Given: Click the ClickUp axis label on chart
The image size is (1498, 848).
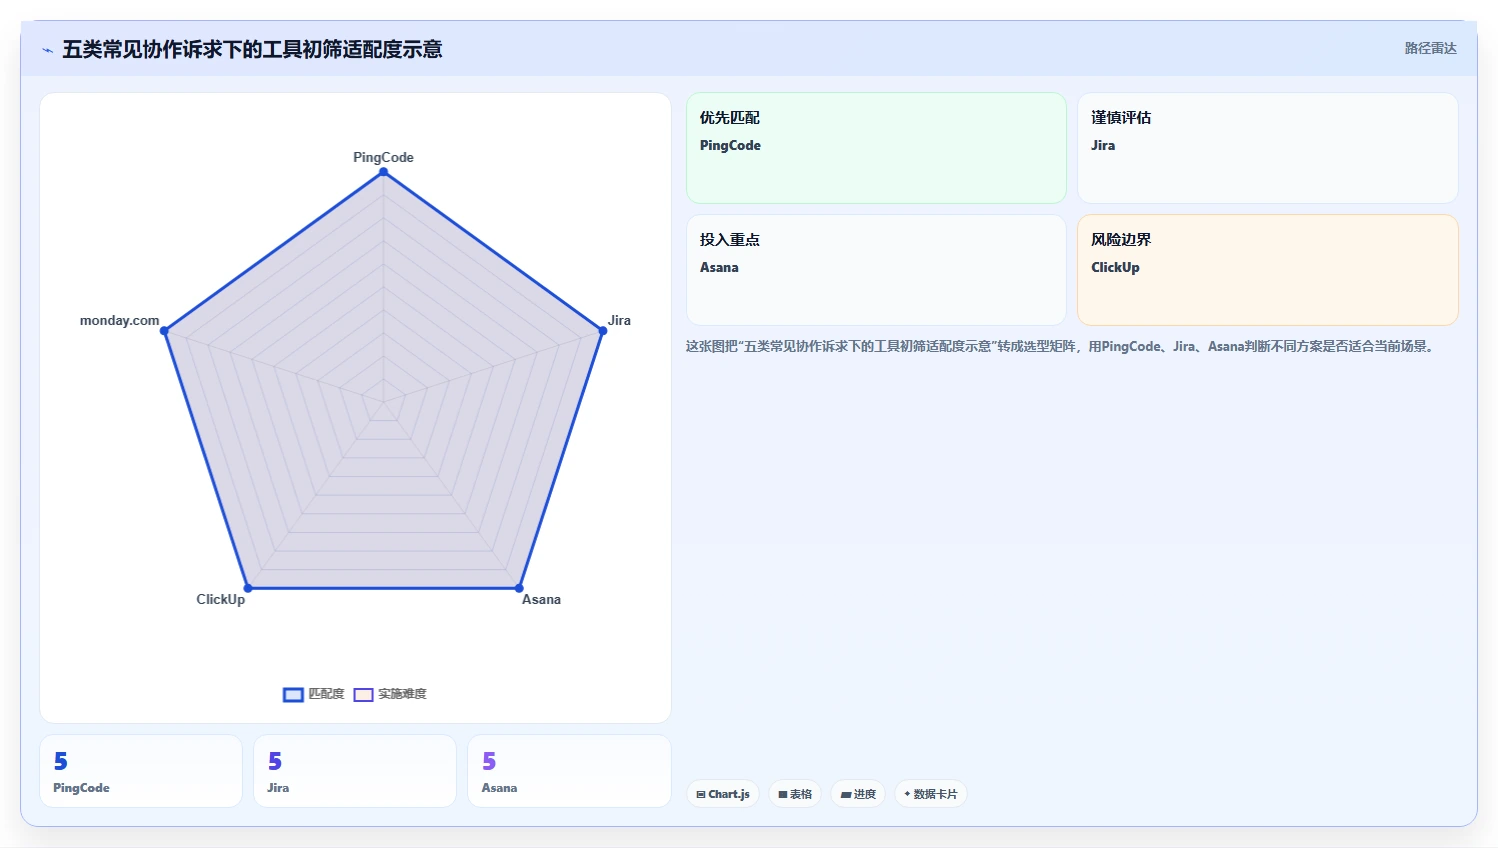Looking at the screenshot, I should point(220,599).
